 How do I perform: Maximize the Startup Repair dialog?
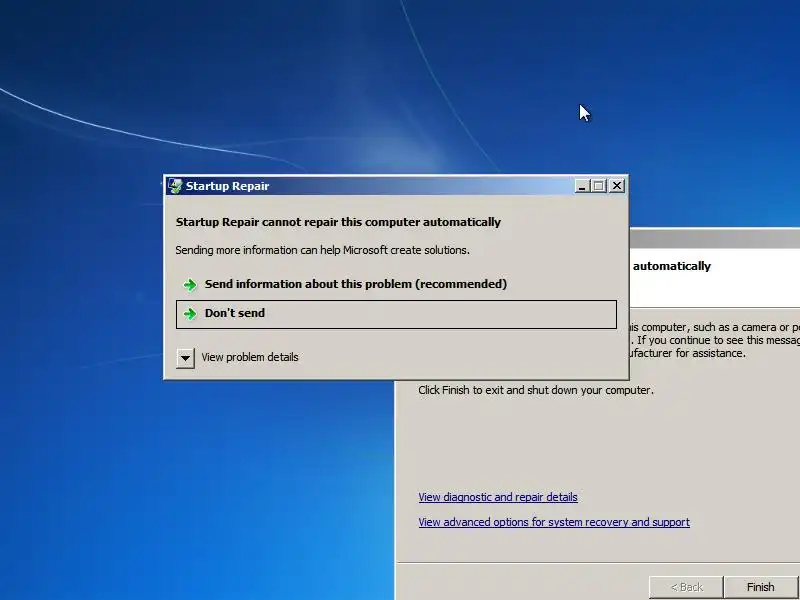coord(599,186)
